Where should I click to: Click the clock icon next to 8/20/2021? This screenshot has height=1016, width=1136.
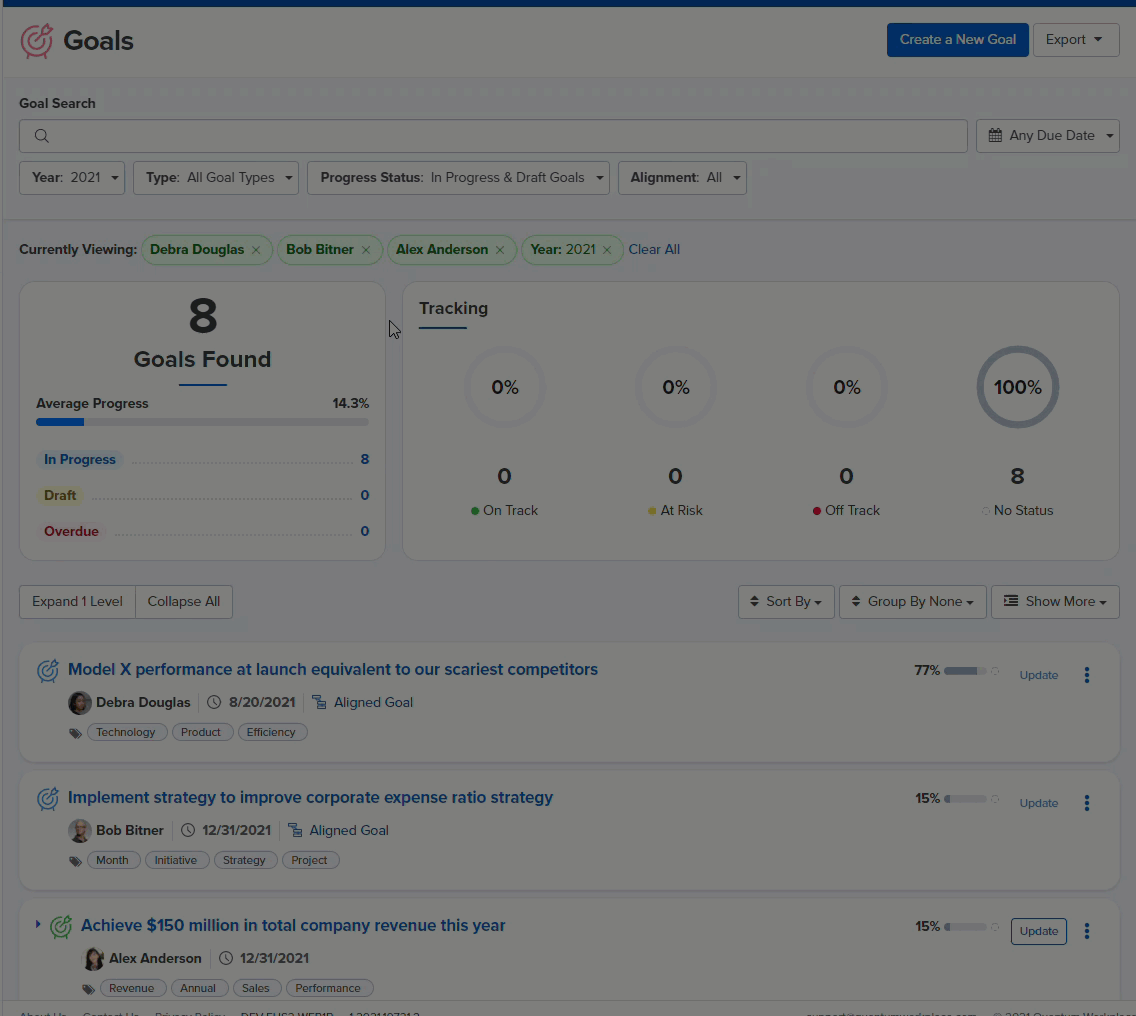(214, 702)
